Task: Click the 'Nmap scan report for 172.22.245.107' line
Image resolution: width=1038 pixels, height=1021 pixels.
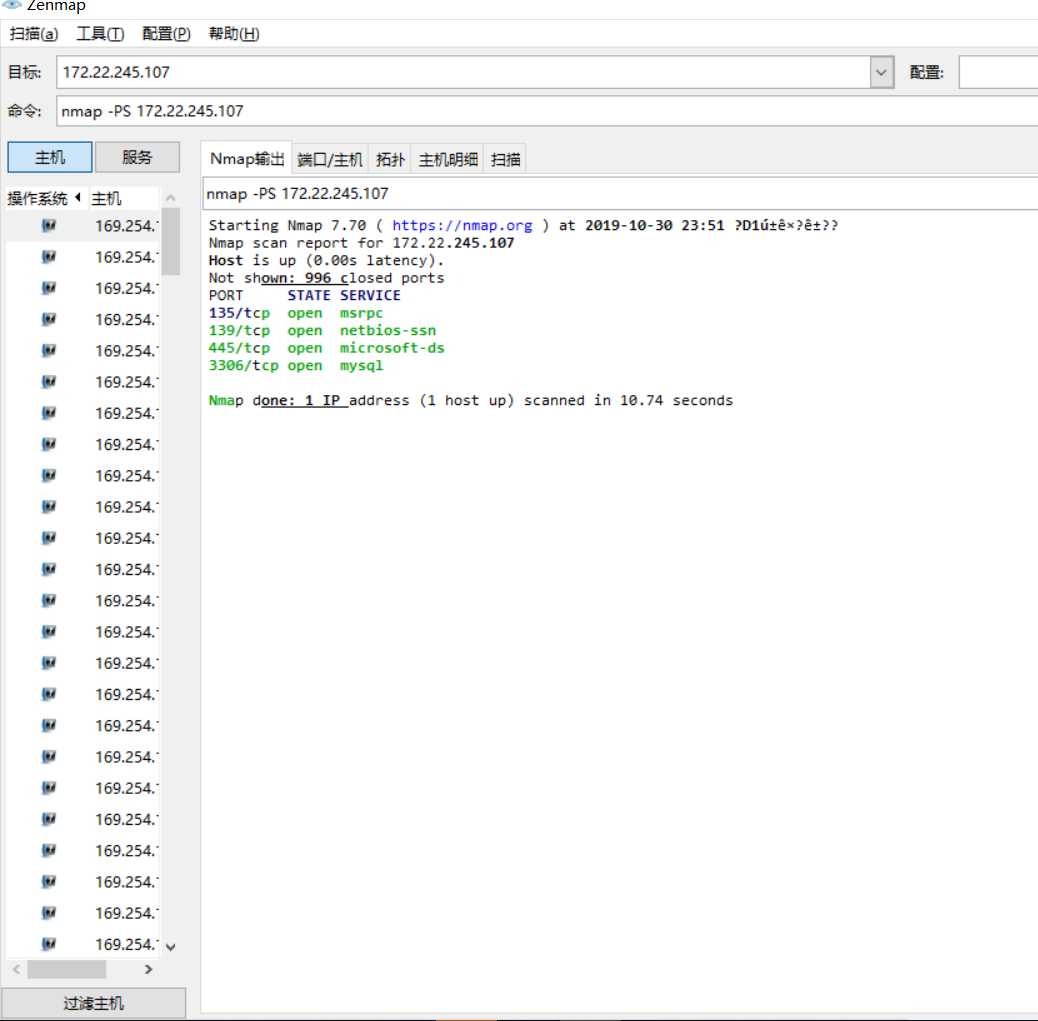Action: point(361,243)
